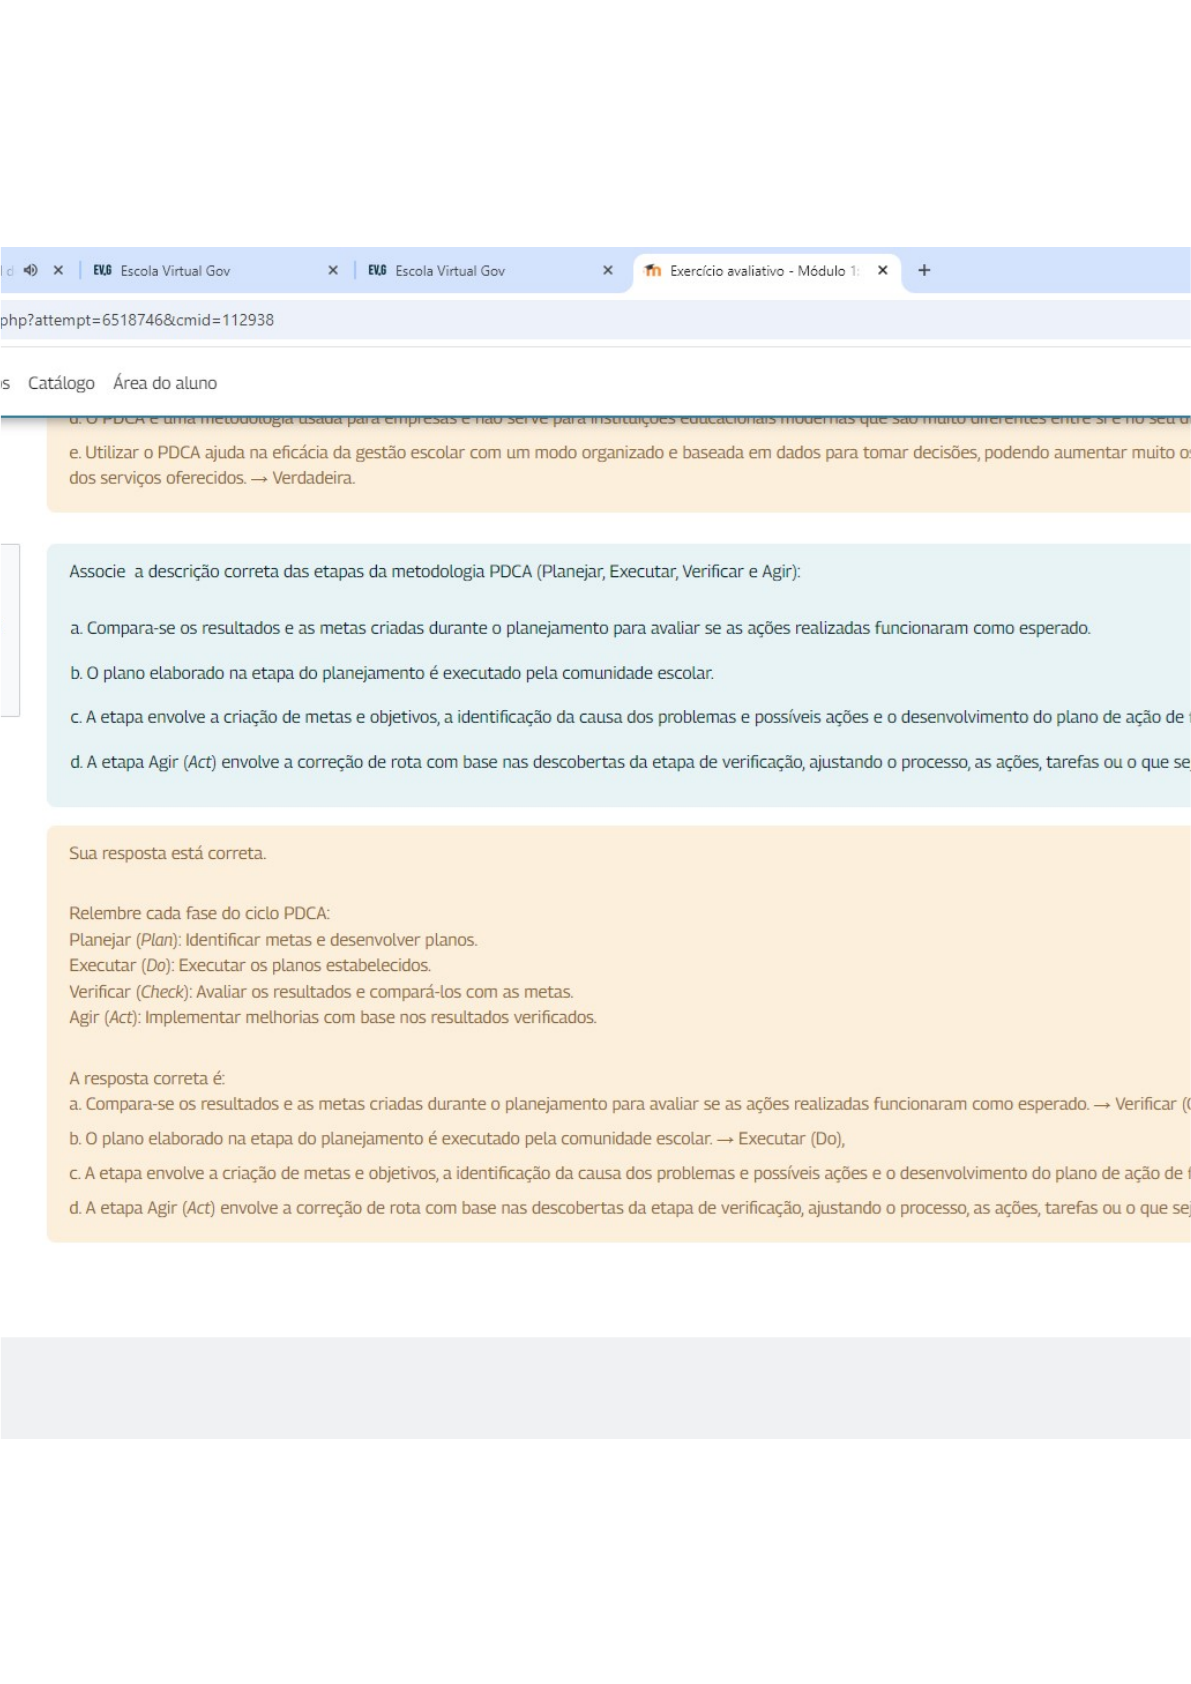This screenshot has height=1684, width=1191.
Task: Click the EVG favicon on the right Escola Virtual Gov tab
Action: pos(377,270)
